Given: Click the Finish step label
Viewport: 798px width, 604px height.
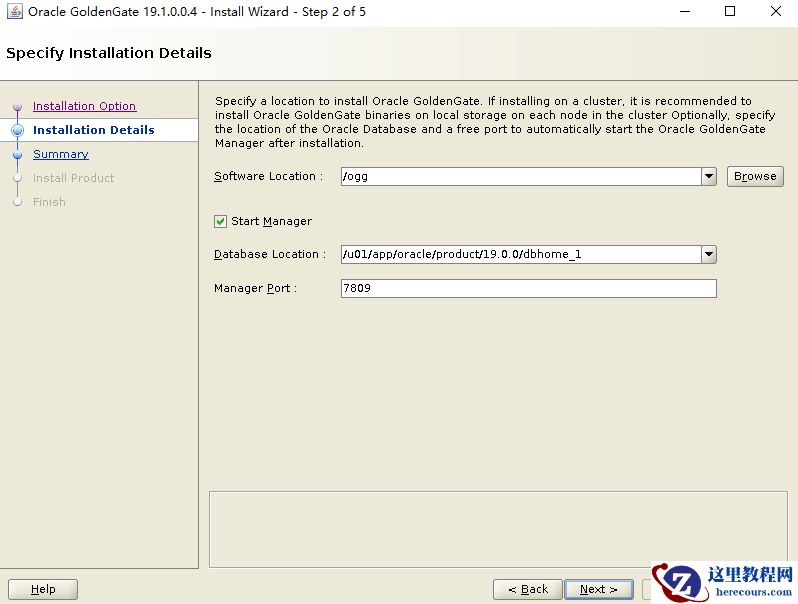Looking at the screenshot, I should click(x=49, y=202).
